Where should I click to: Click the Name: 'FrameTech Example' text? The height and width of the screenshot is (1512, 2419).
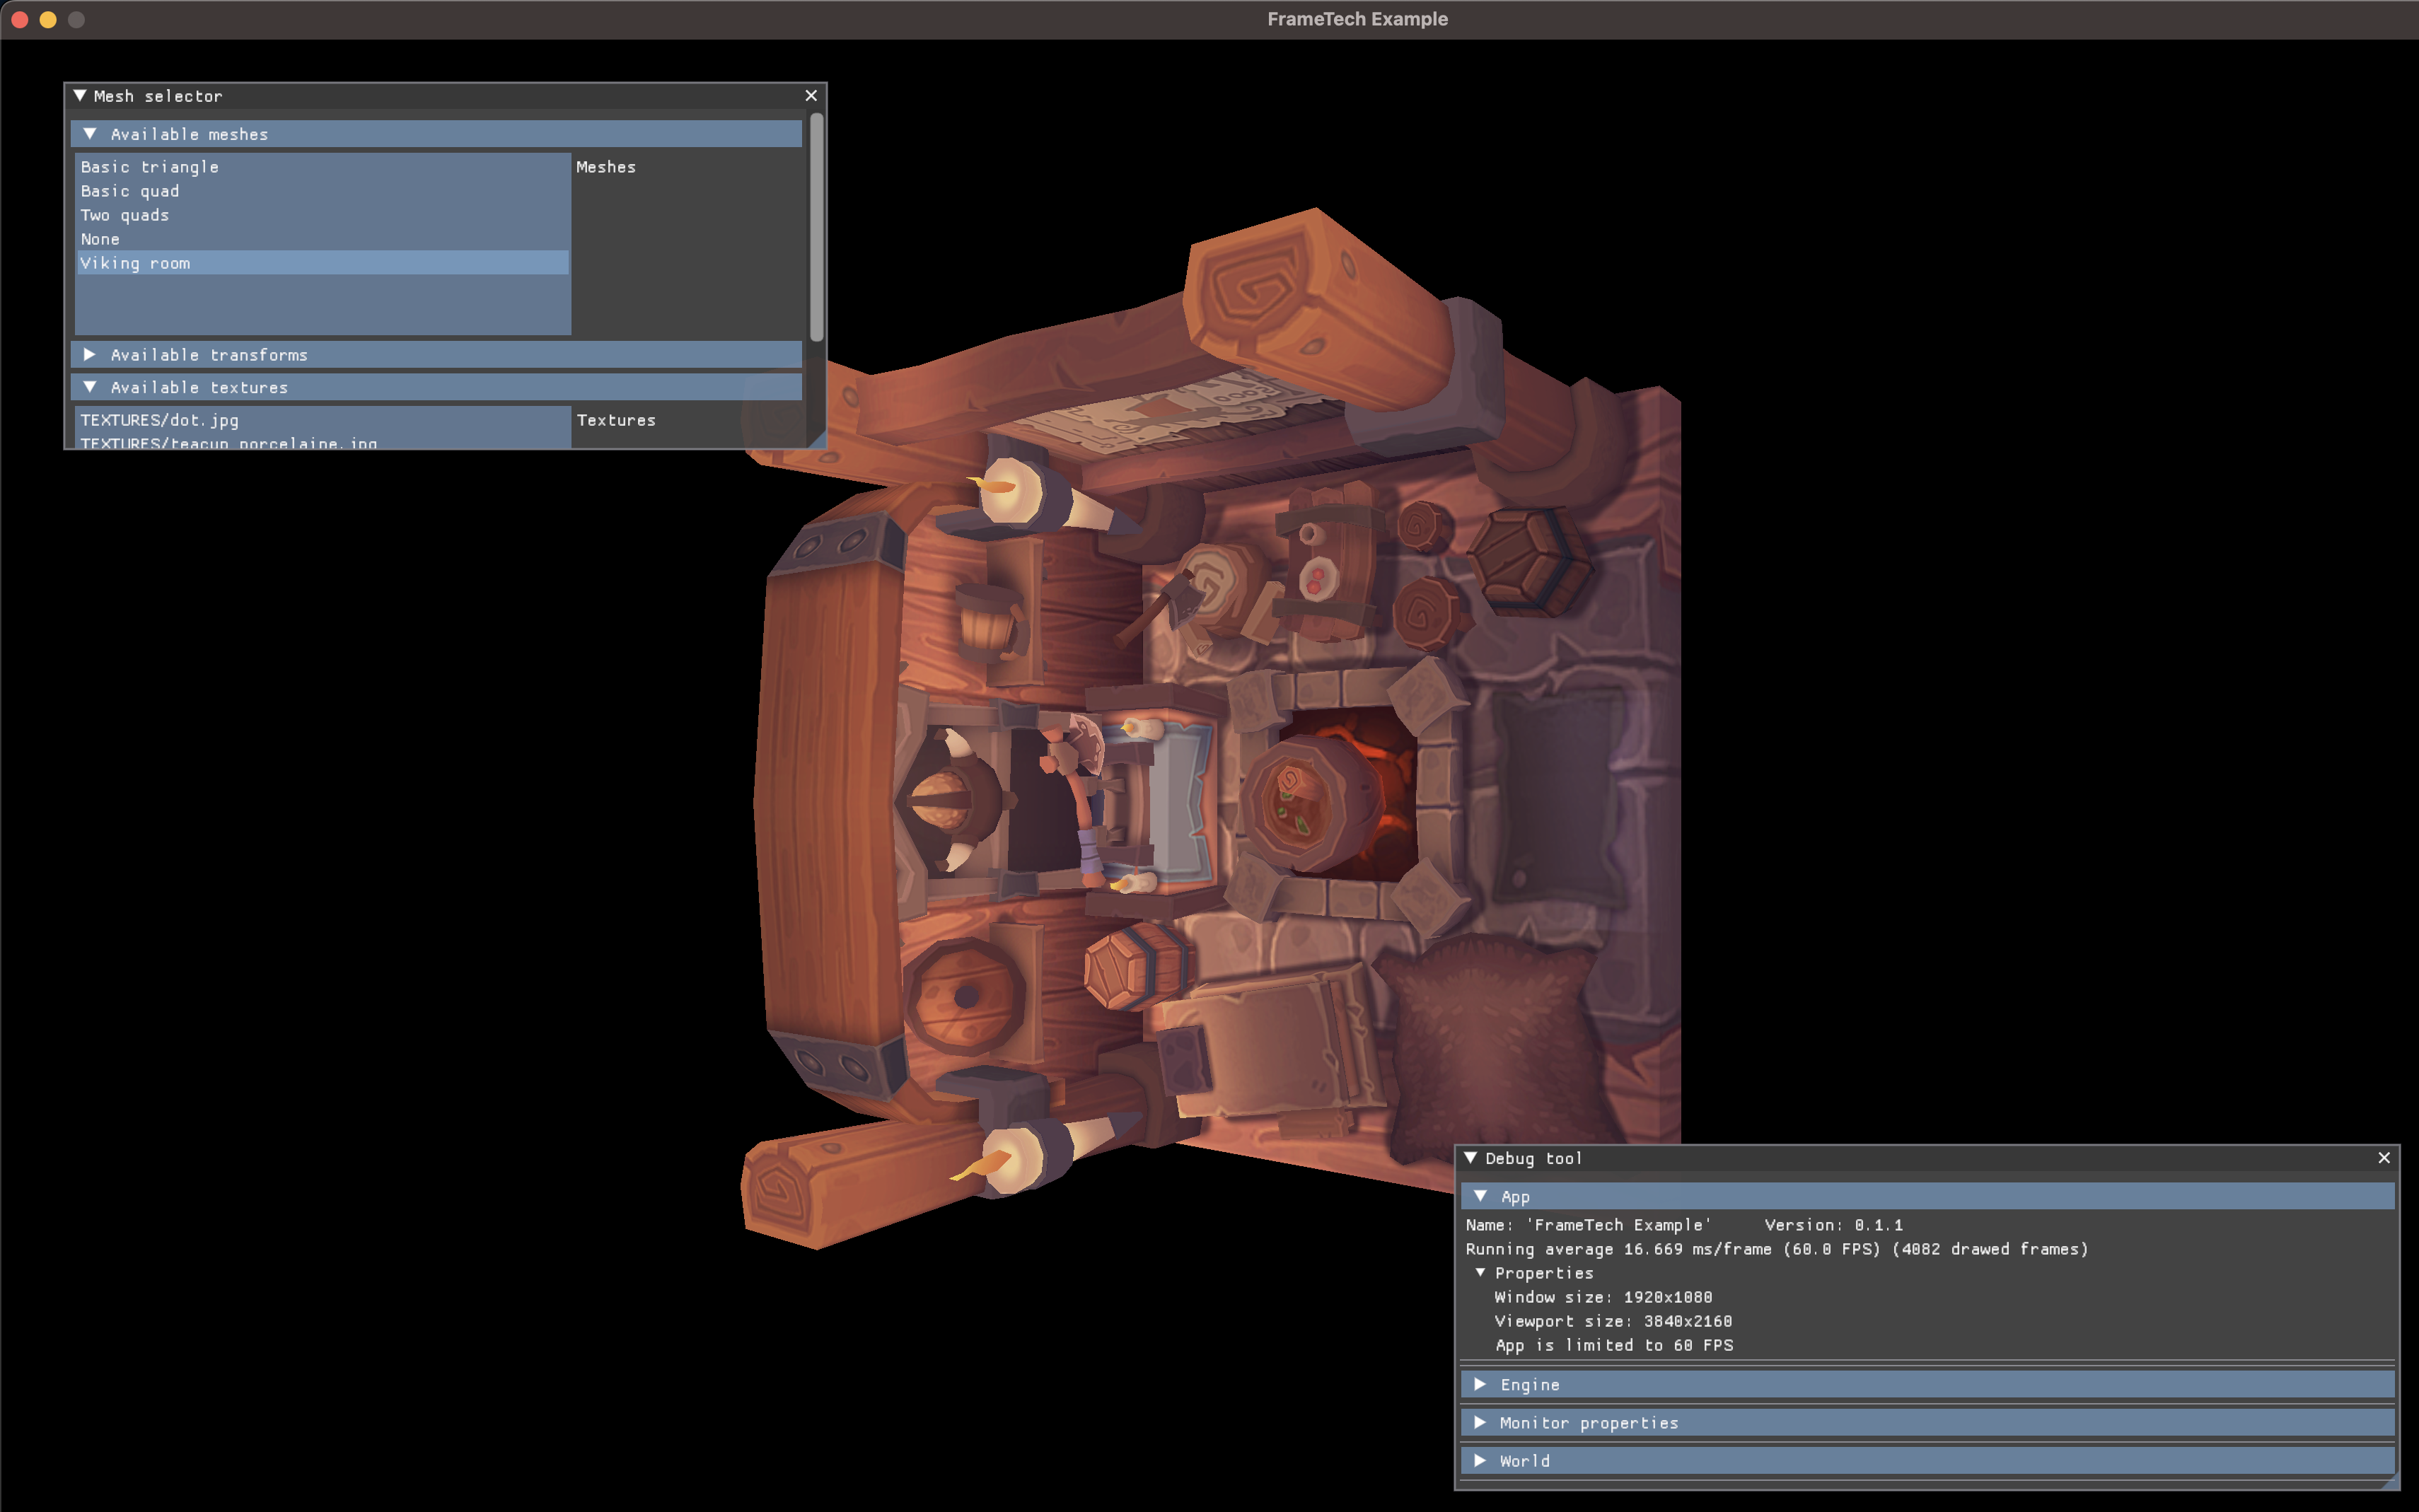click(1588, 1225)
